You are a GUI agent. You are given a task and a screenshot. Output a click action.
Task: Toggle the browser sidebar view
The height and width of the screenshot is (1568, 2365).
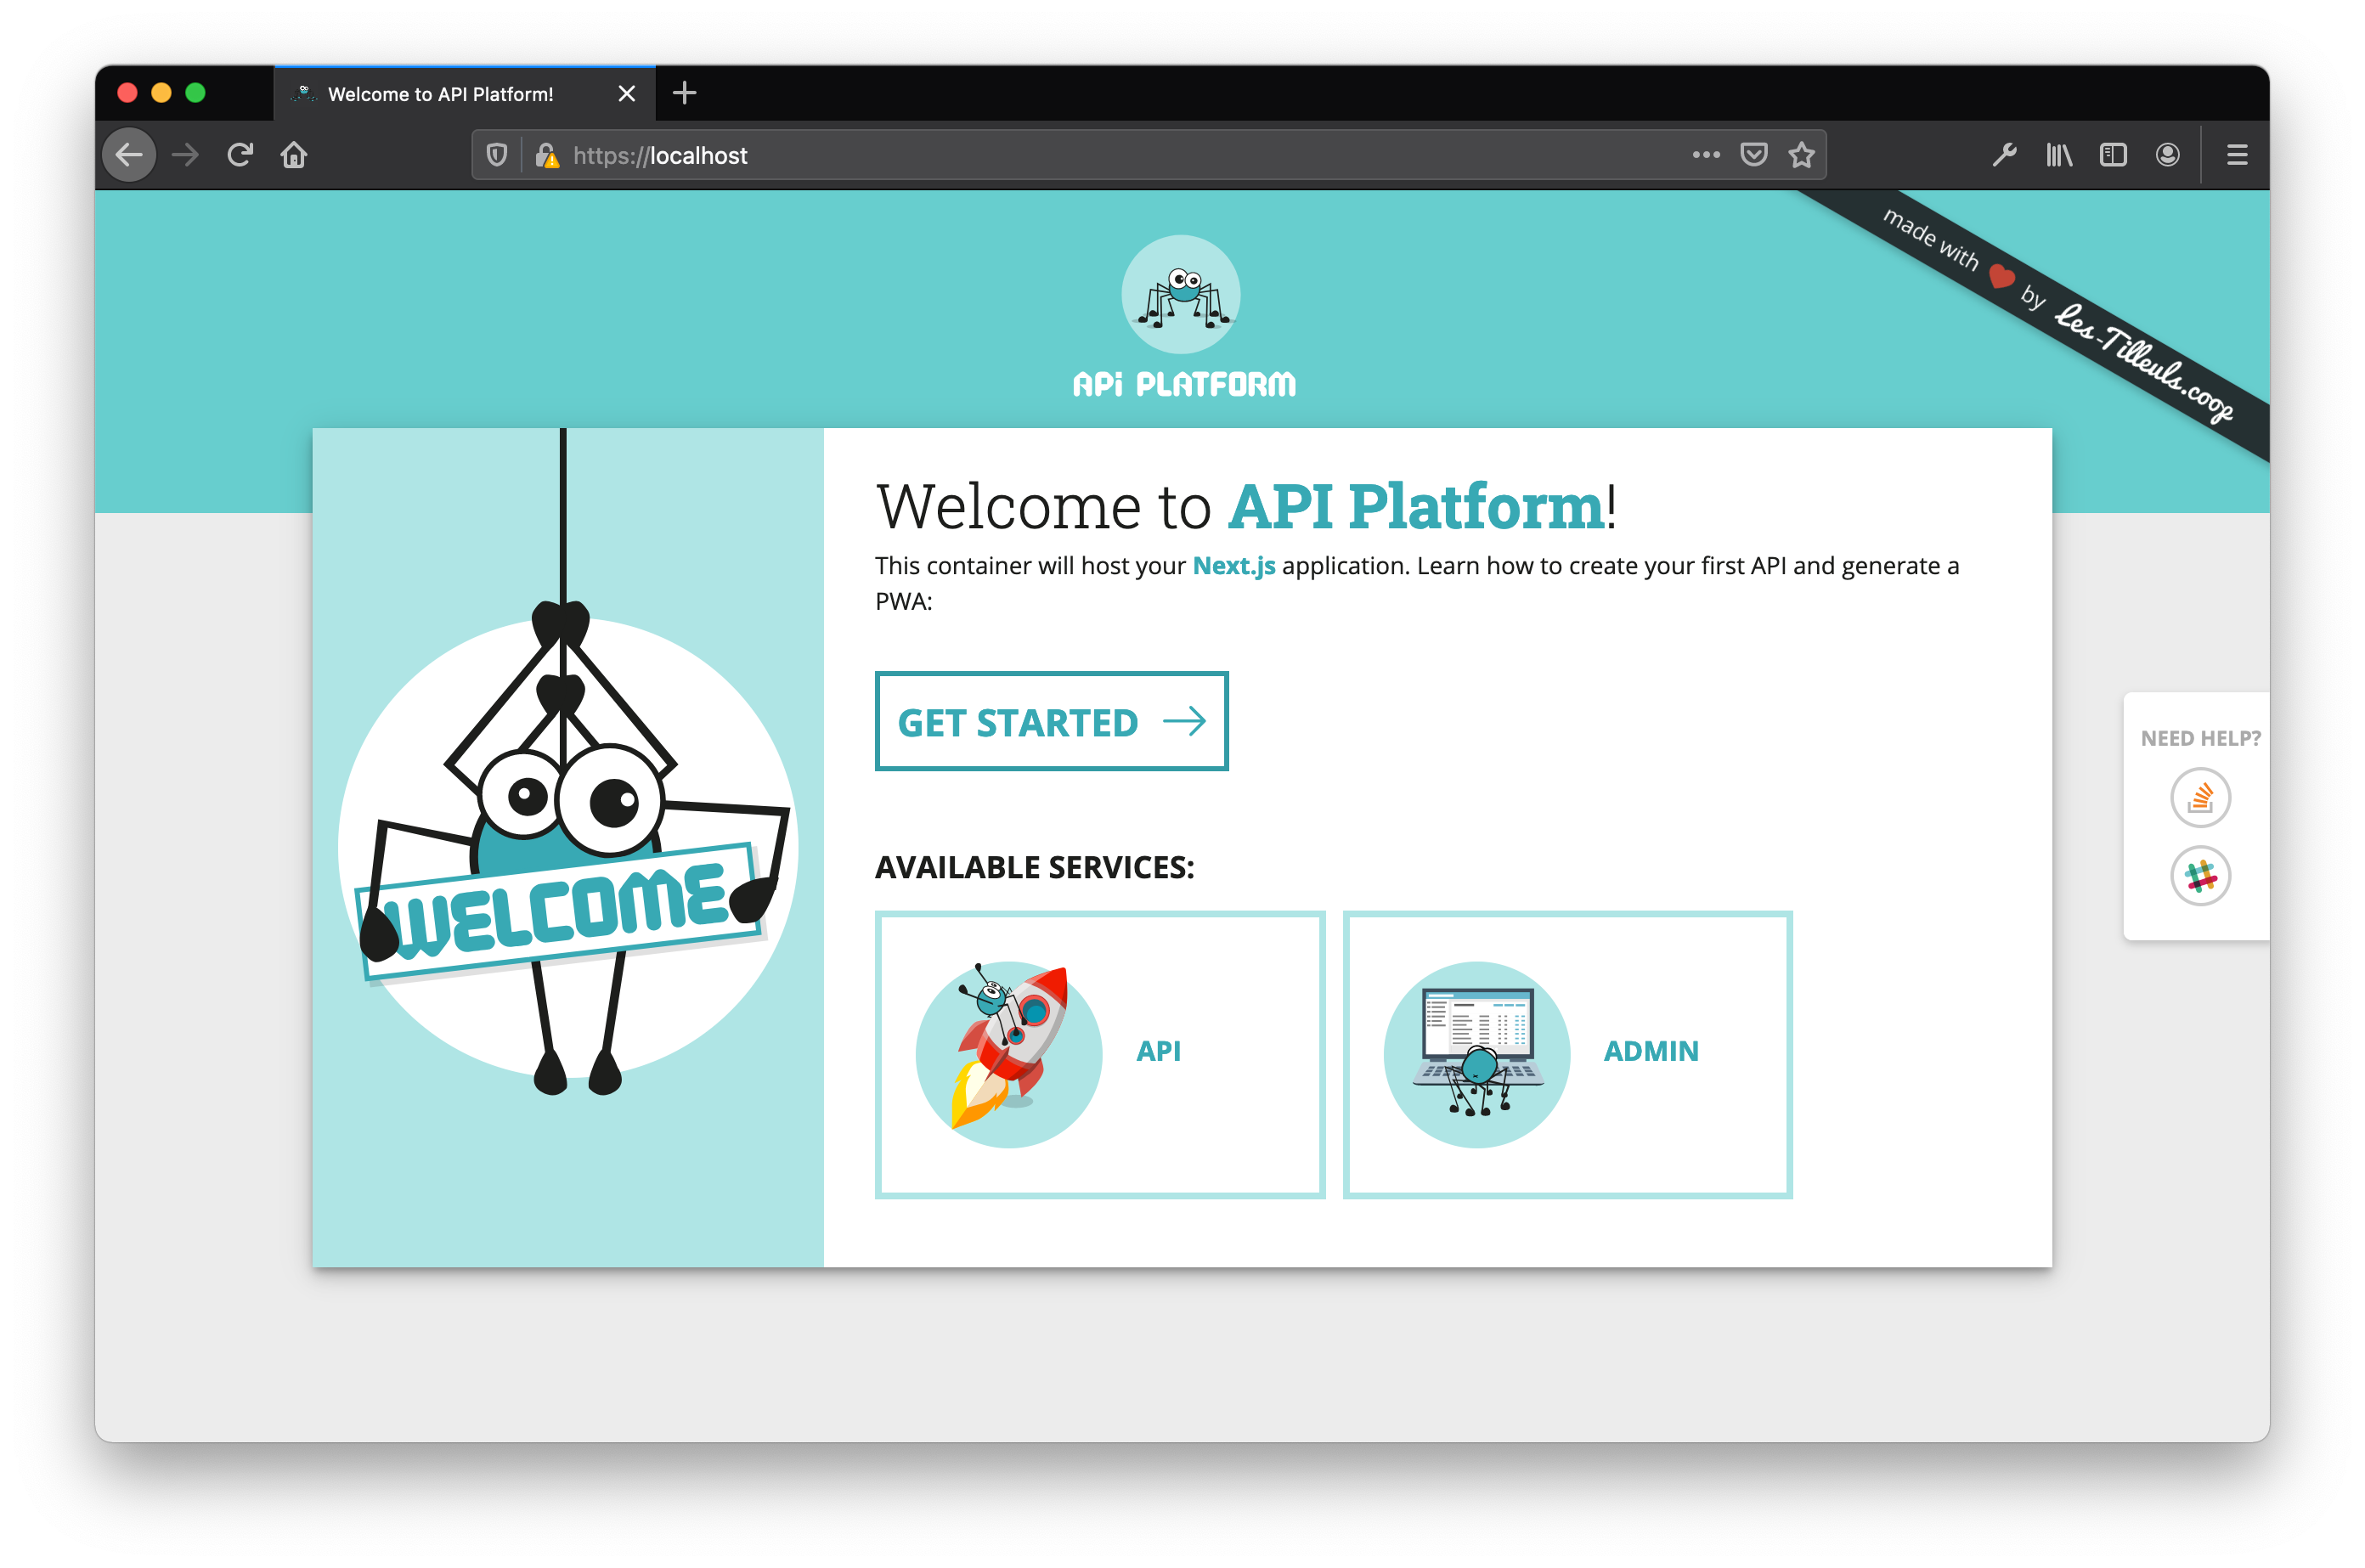2113,155
